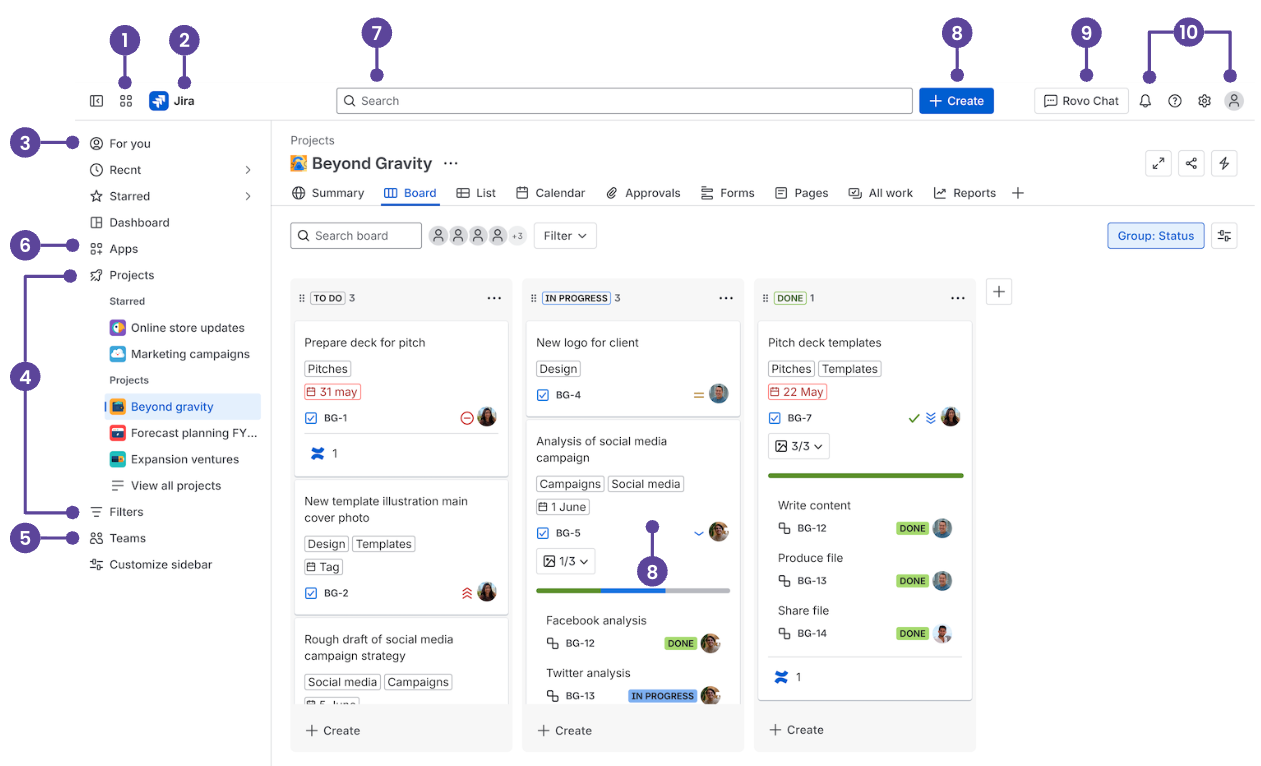Click the automation lightning bolt icon
Image resolution: width=1261 pixels, height=766 pixels.
click(1224, 164)
